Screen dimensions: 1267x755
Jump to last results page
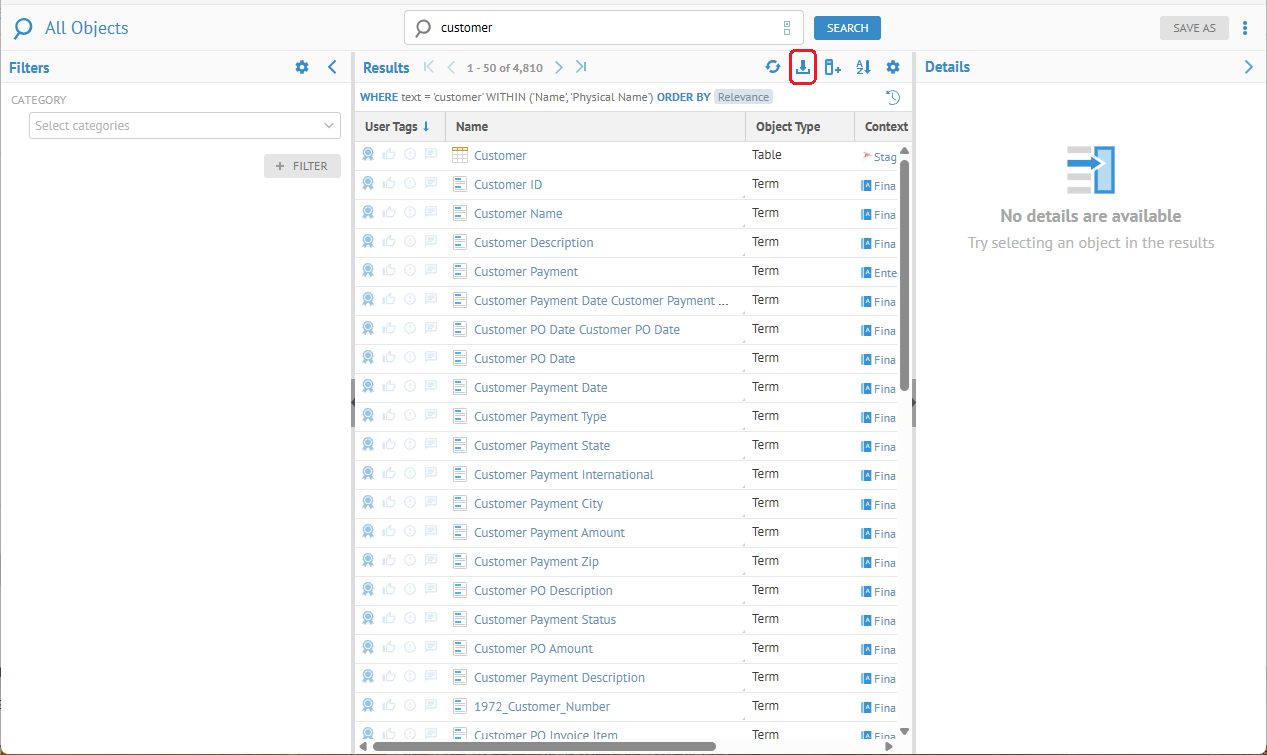pyautogui.click(x=581, y=67)
